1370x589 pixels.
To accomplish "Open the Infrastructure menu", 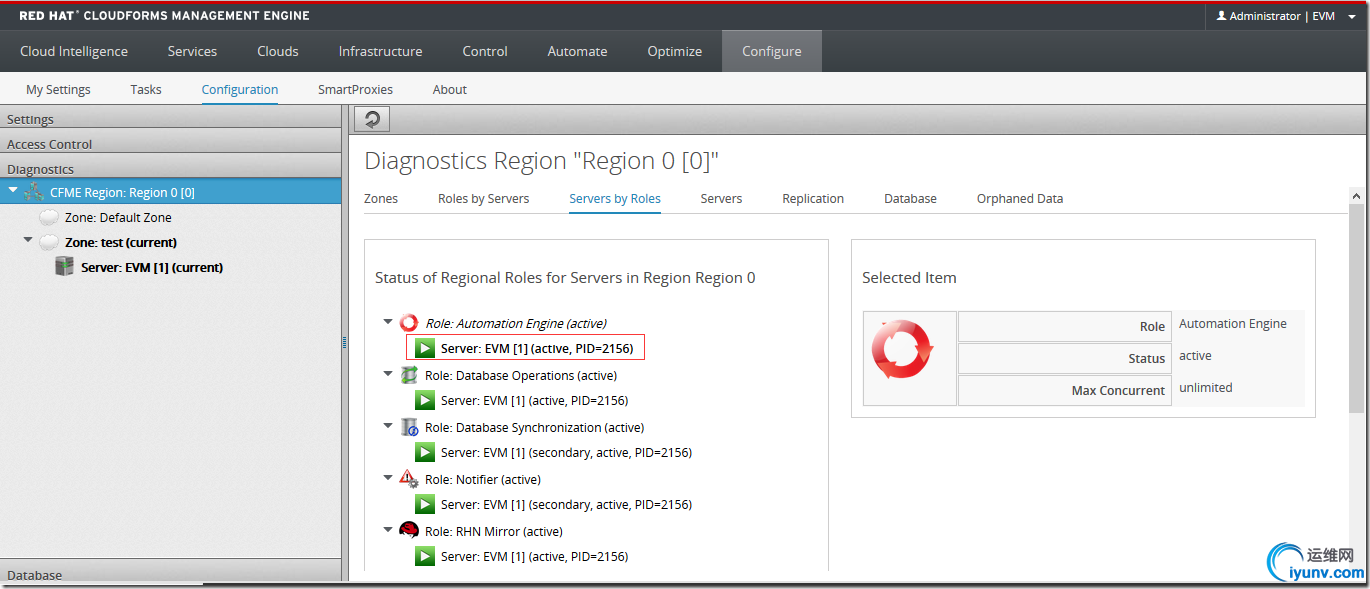I will (x=380, y=51).
